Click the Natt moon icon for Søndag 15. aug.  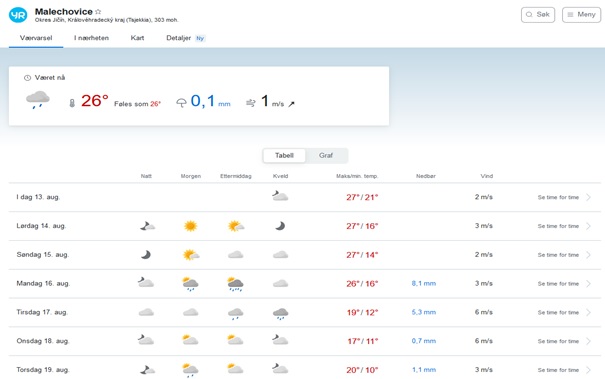click(146, 255)
